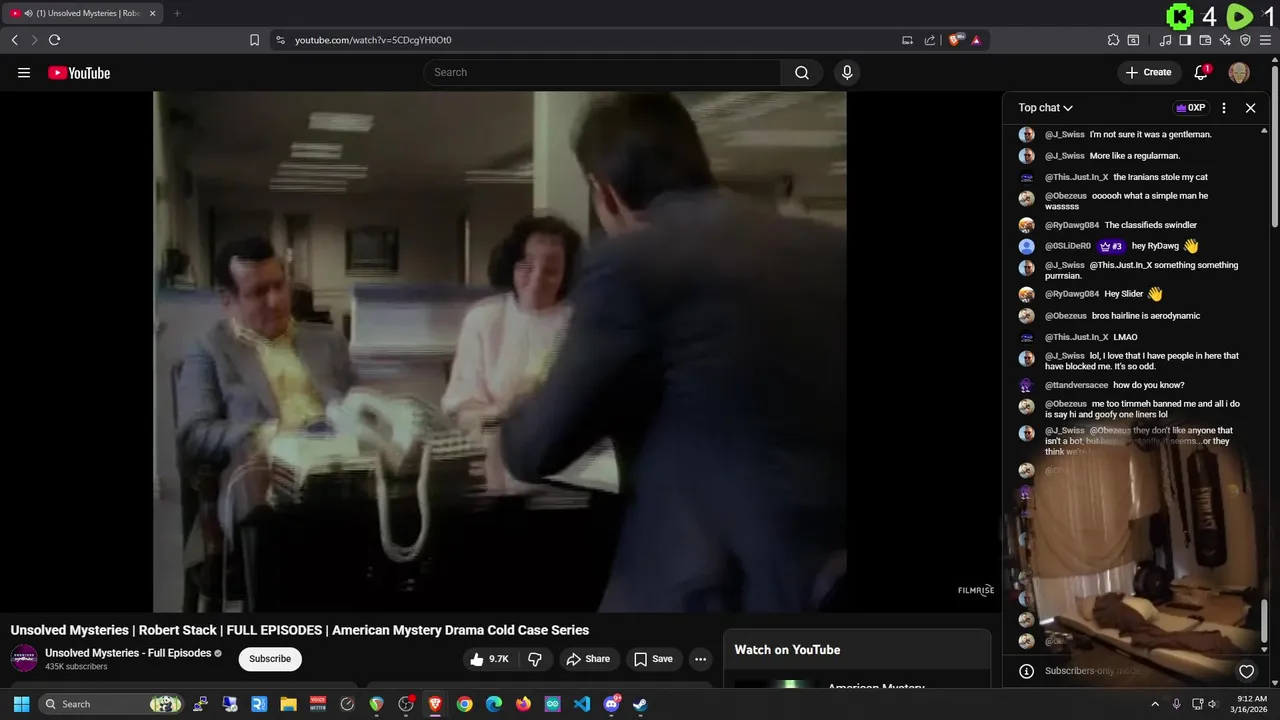
Task: Click the site settings icon beside URL
Action: tap(280, 40)
